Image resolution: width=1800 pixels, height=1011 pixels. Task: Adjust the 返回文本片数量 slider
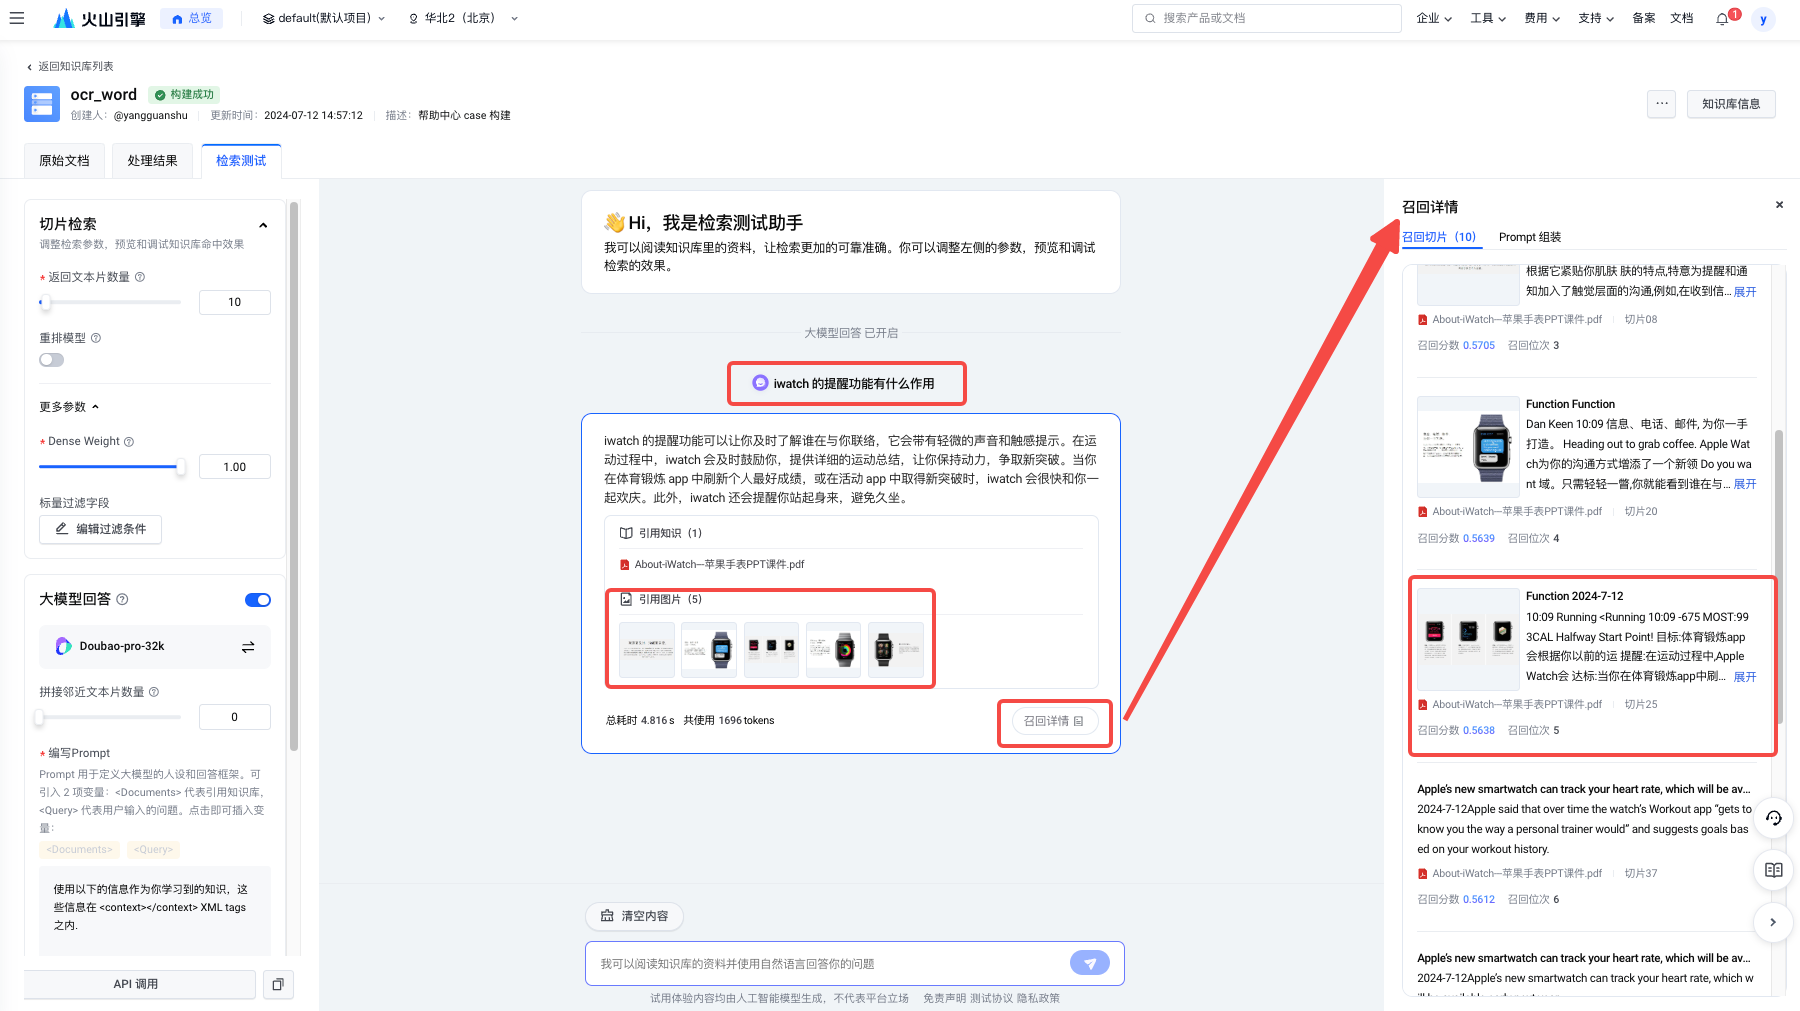point(44,302)
